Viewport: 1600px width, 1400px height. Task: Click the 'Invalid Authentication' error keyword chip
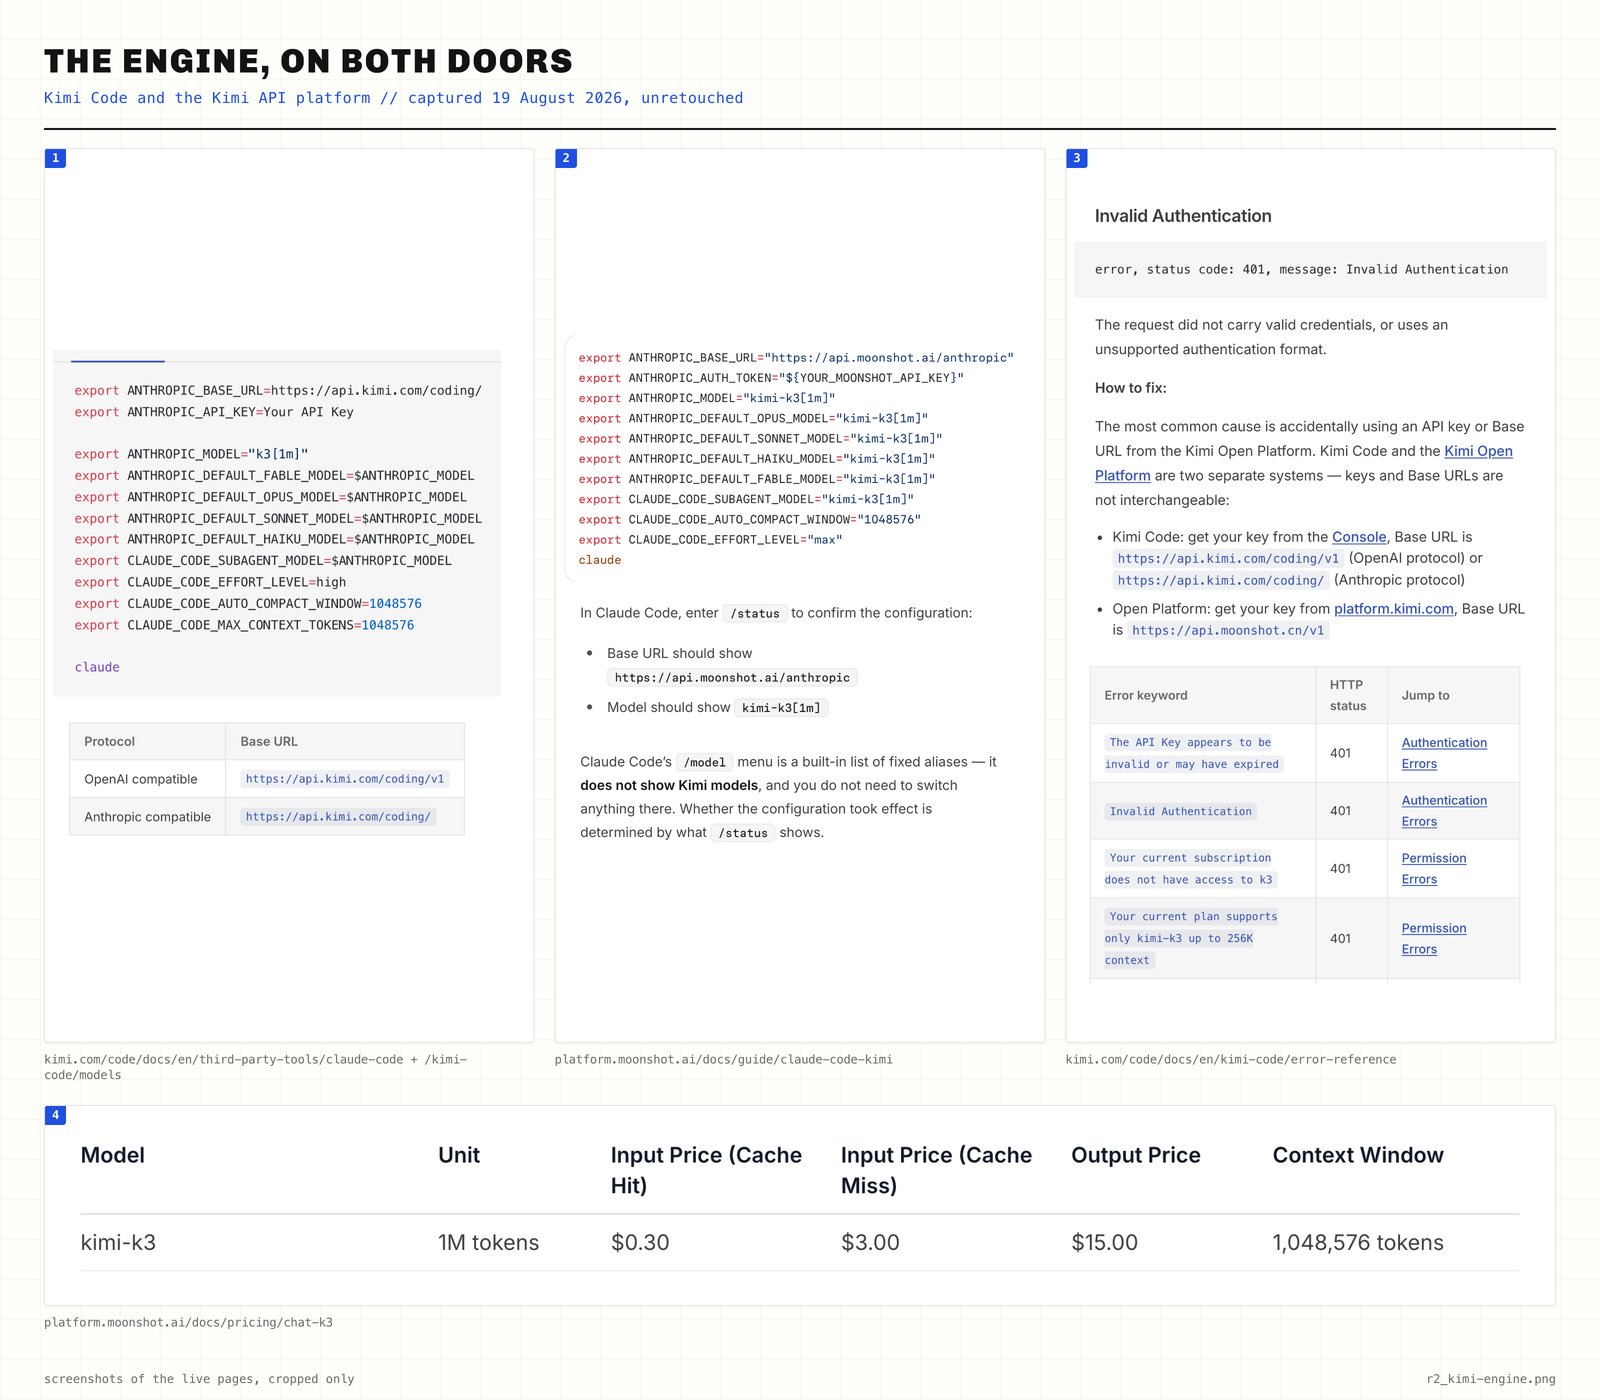(1180, 812)
